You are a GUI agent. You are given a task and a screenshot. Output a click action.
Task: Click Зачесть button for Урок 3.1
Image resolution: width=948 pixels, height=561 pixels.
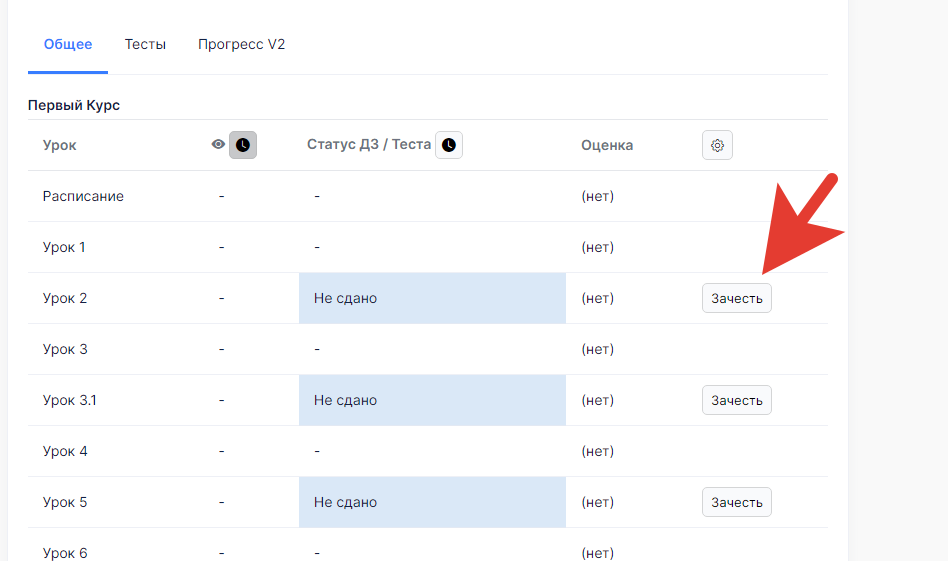click(736, 400)
